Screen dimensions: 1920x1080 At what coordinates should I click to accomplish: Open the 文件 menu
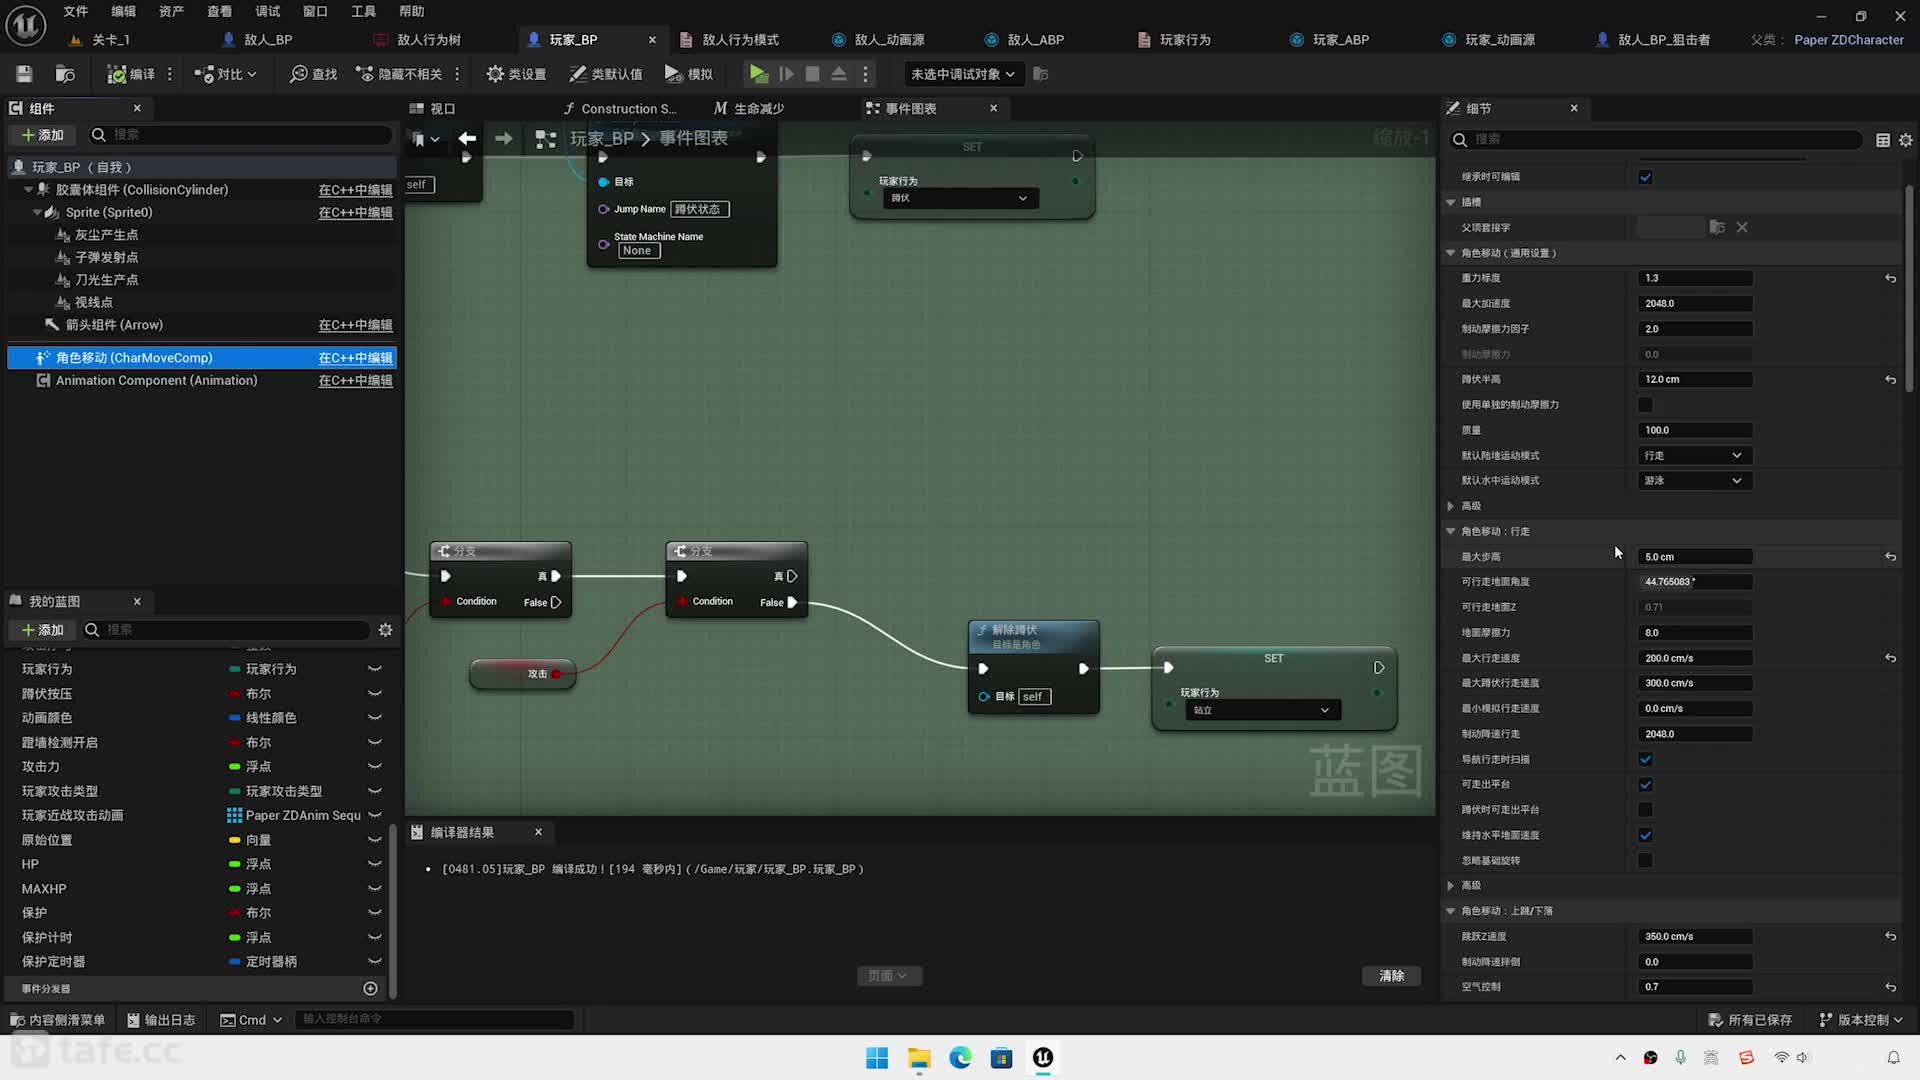point(76,11)
